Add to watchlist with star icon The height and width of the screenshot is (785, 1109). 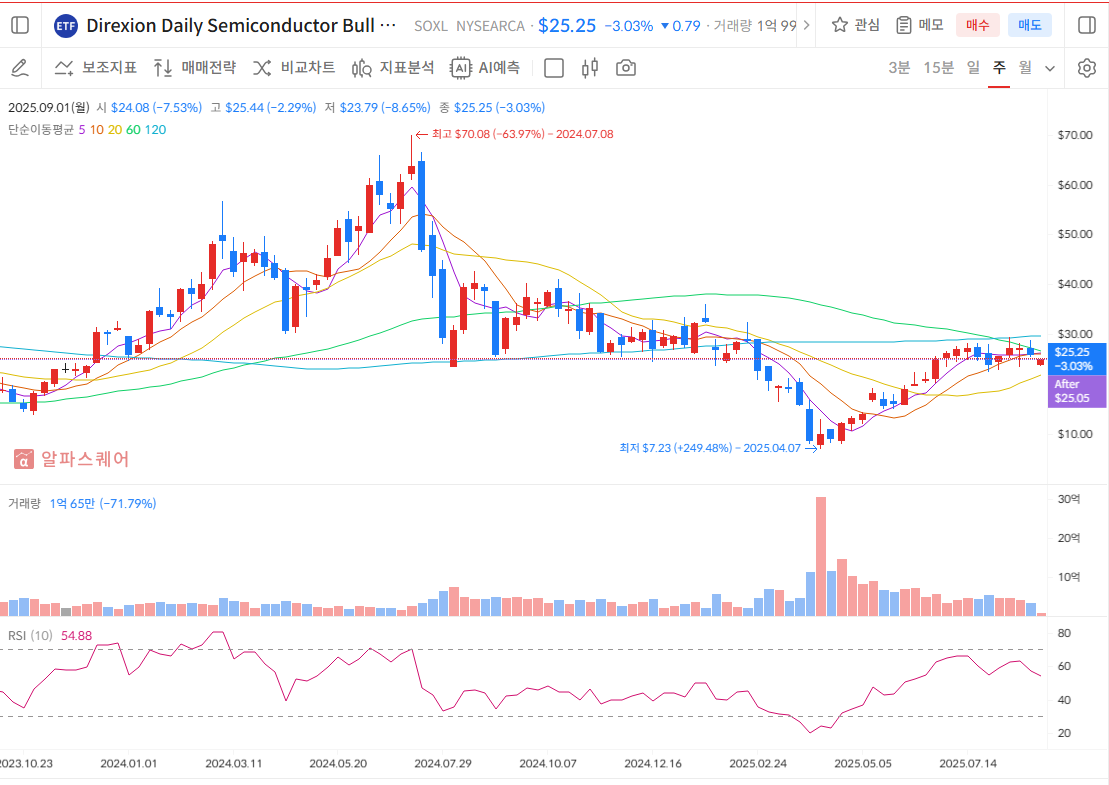pyautogui.click(x=840, y=25)
